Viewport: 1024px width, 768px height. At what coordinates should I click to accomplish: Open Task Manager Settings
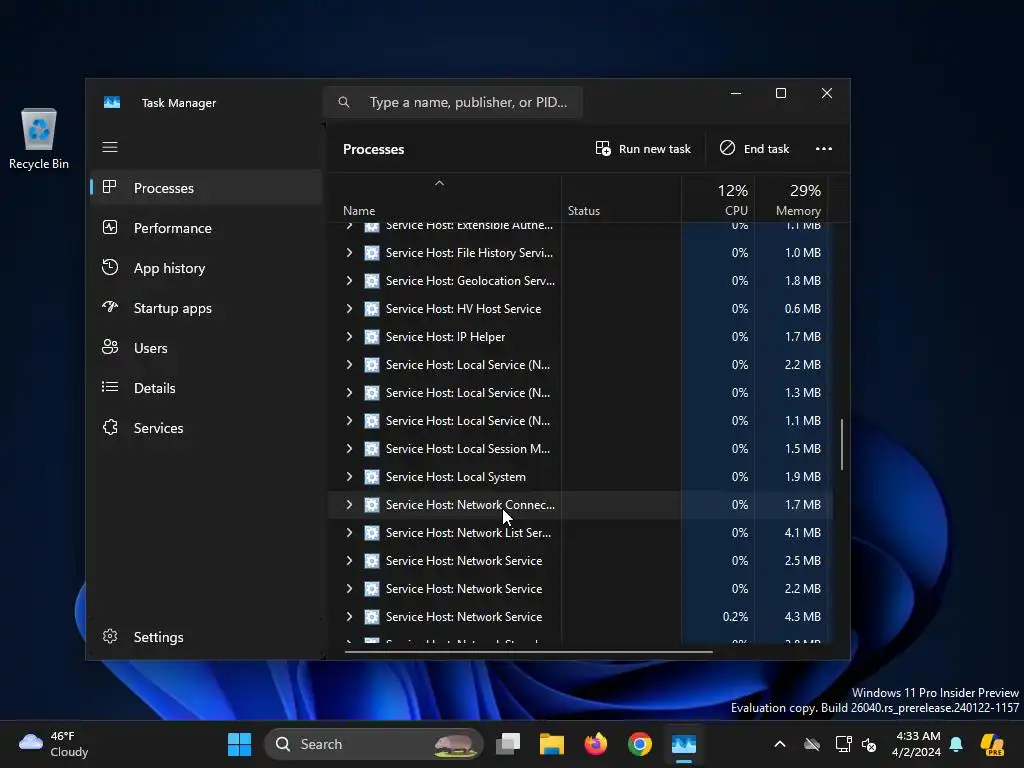206,637
